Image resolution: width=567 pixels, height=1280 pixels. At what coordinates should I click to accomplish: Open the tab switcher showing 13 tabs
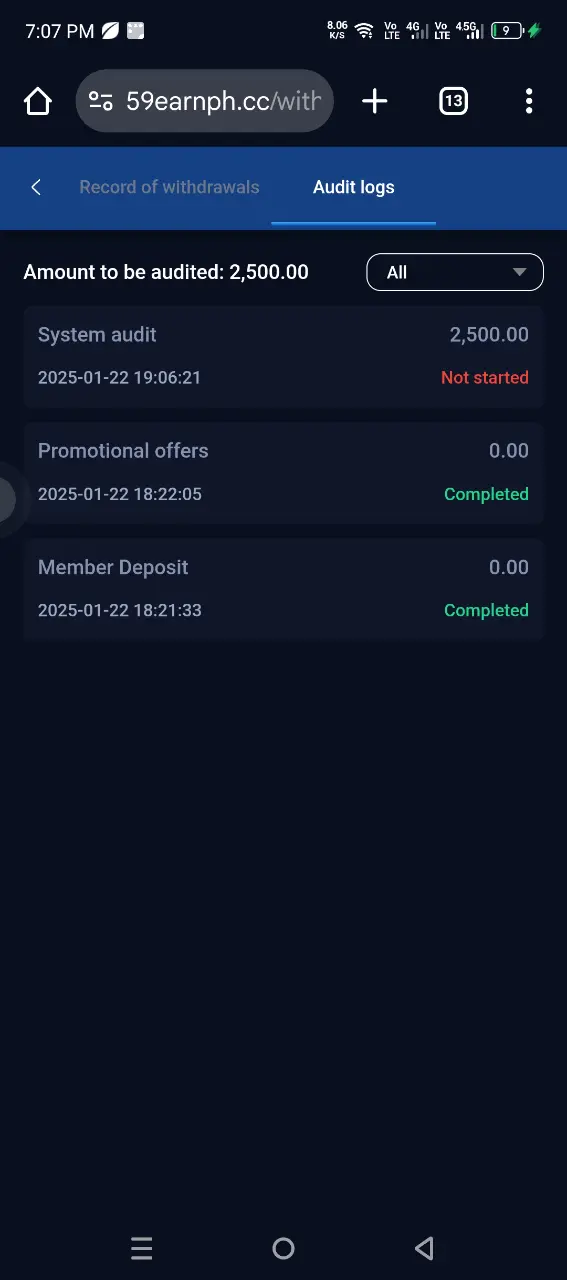(453, 101)
